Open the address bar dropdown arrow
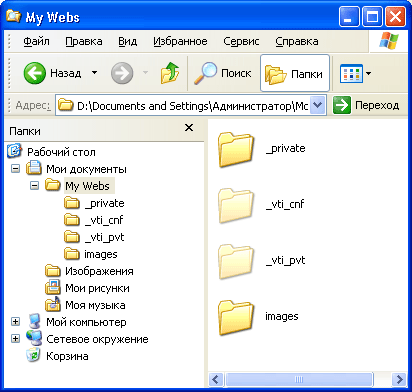Image resolution: width=412 pixels, height=392 pixels. (318, 105)
